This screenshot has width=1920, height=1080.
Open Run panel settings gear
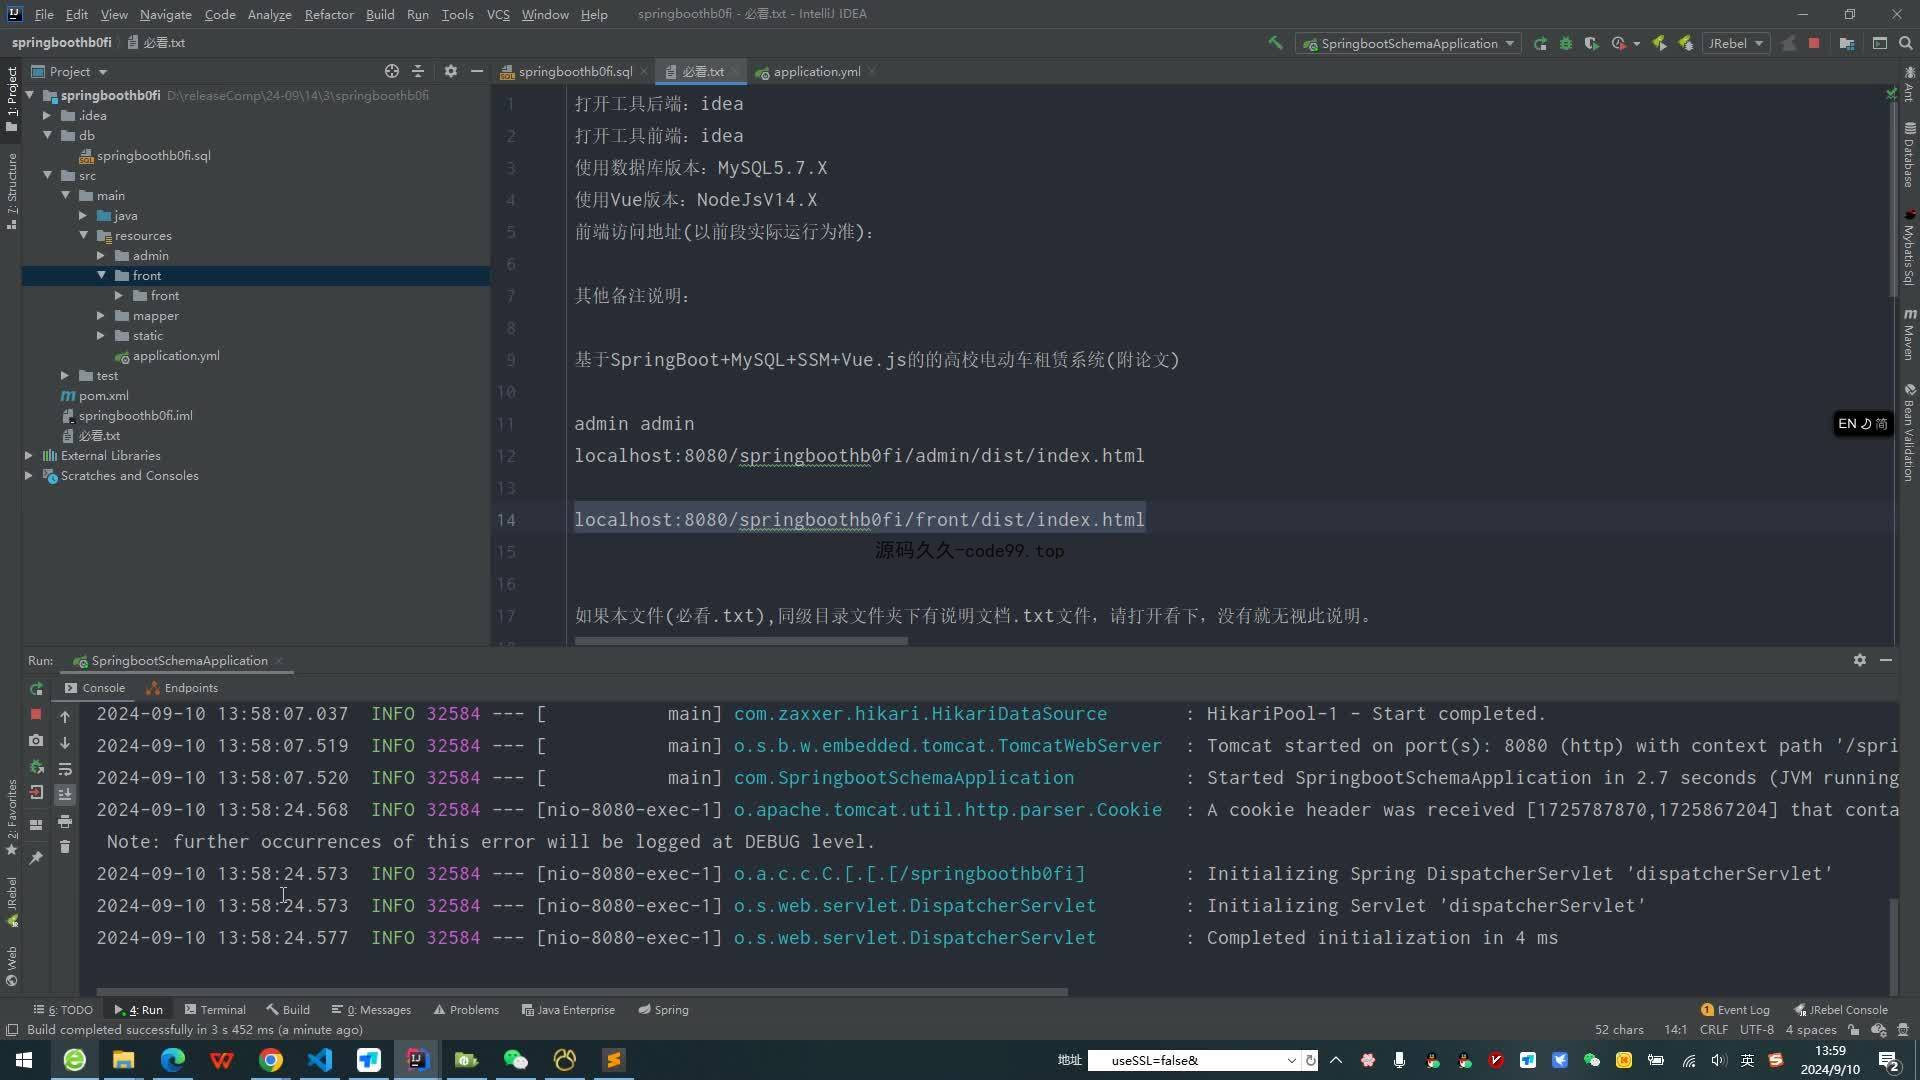[1860, 660]
